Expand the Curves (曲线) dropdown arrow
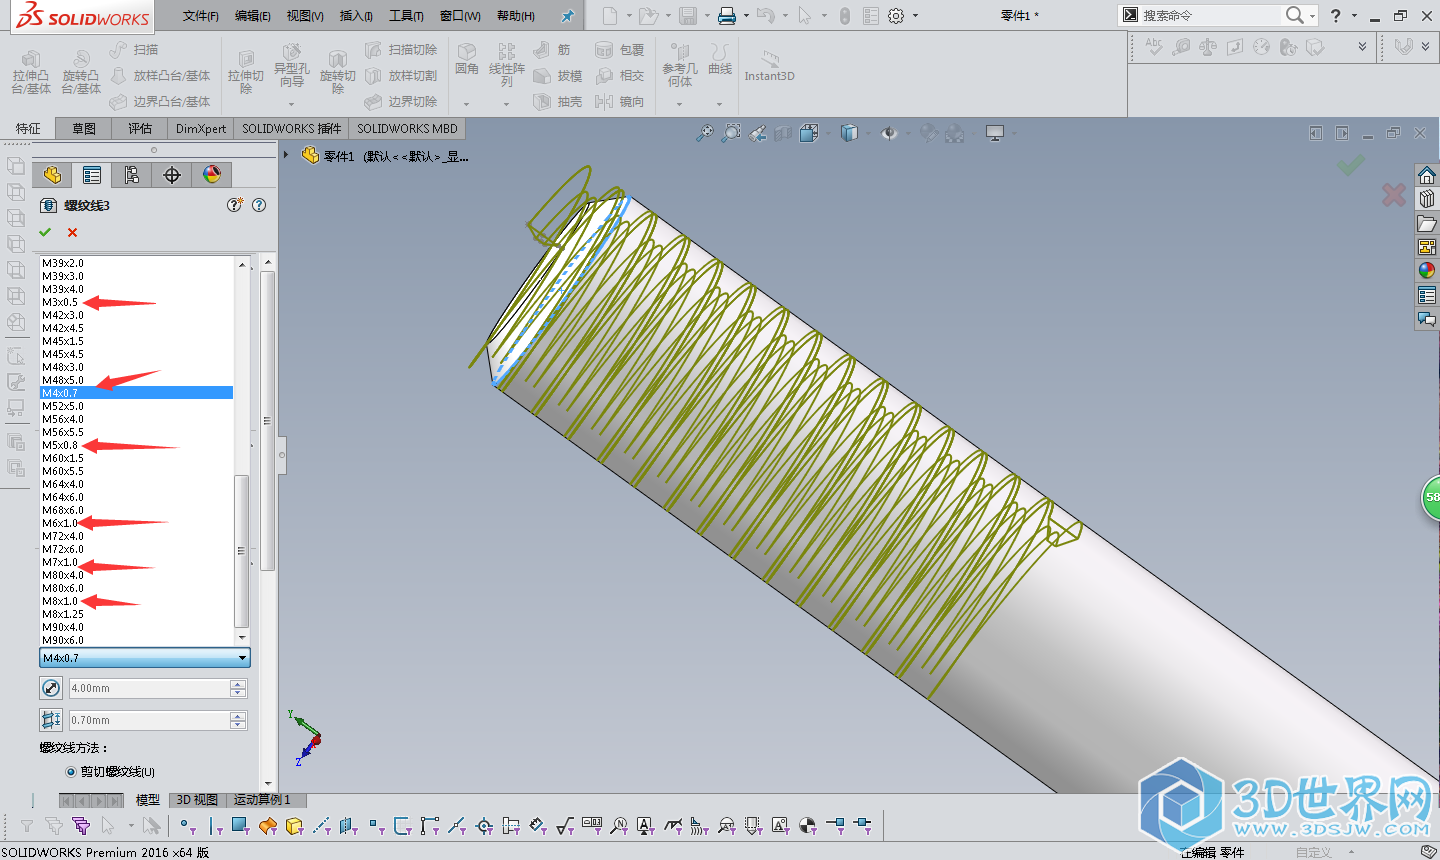Viewport: 1440px width, 860px height. coord(719,104)
